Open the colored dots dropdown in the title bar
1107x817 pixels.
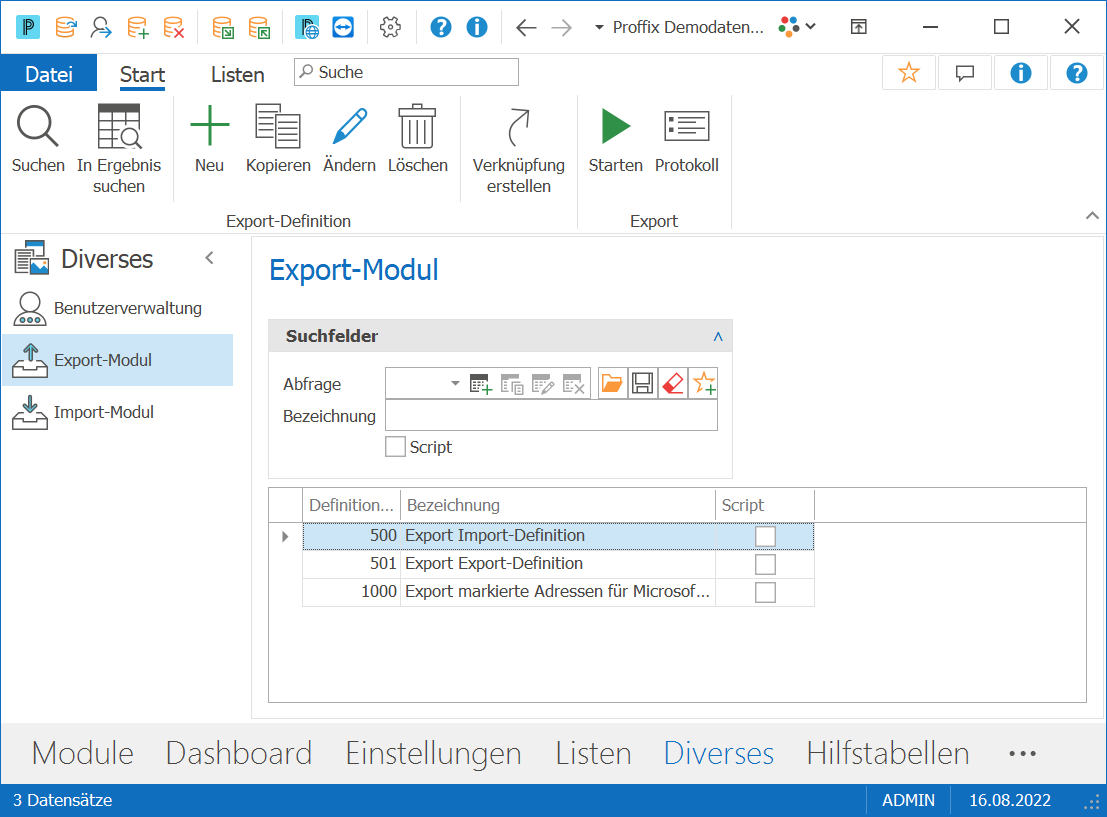tap(797, 28)
